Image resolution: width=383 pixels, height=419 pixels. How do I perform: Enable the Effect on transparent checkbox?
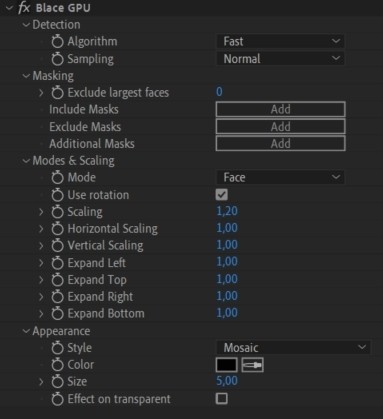tap(222, 398)
